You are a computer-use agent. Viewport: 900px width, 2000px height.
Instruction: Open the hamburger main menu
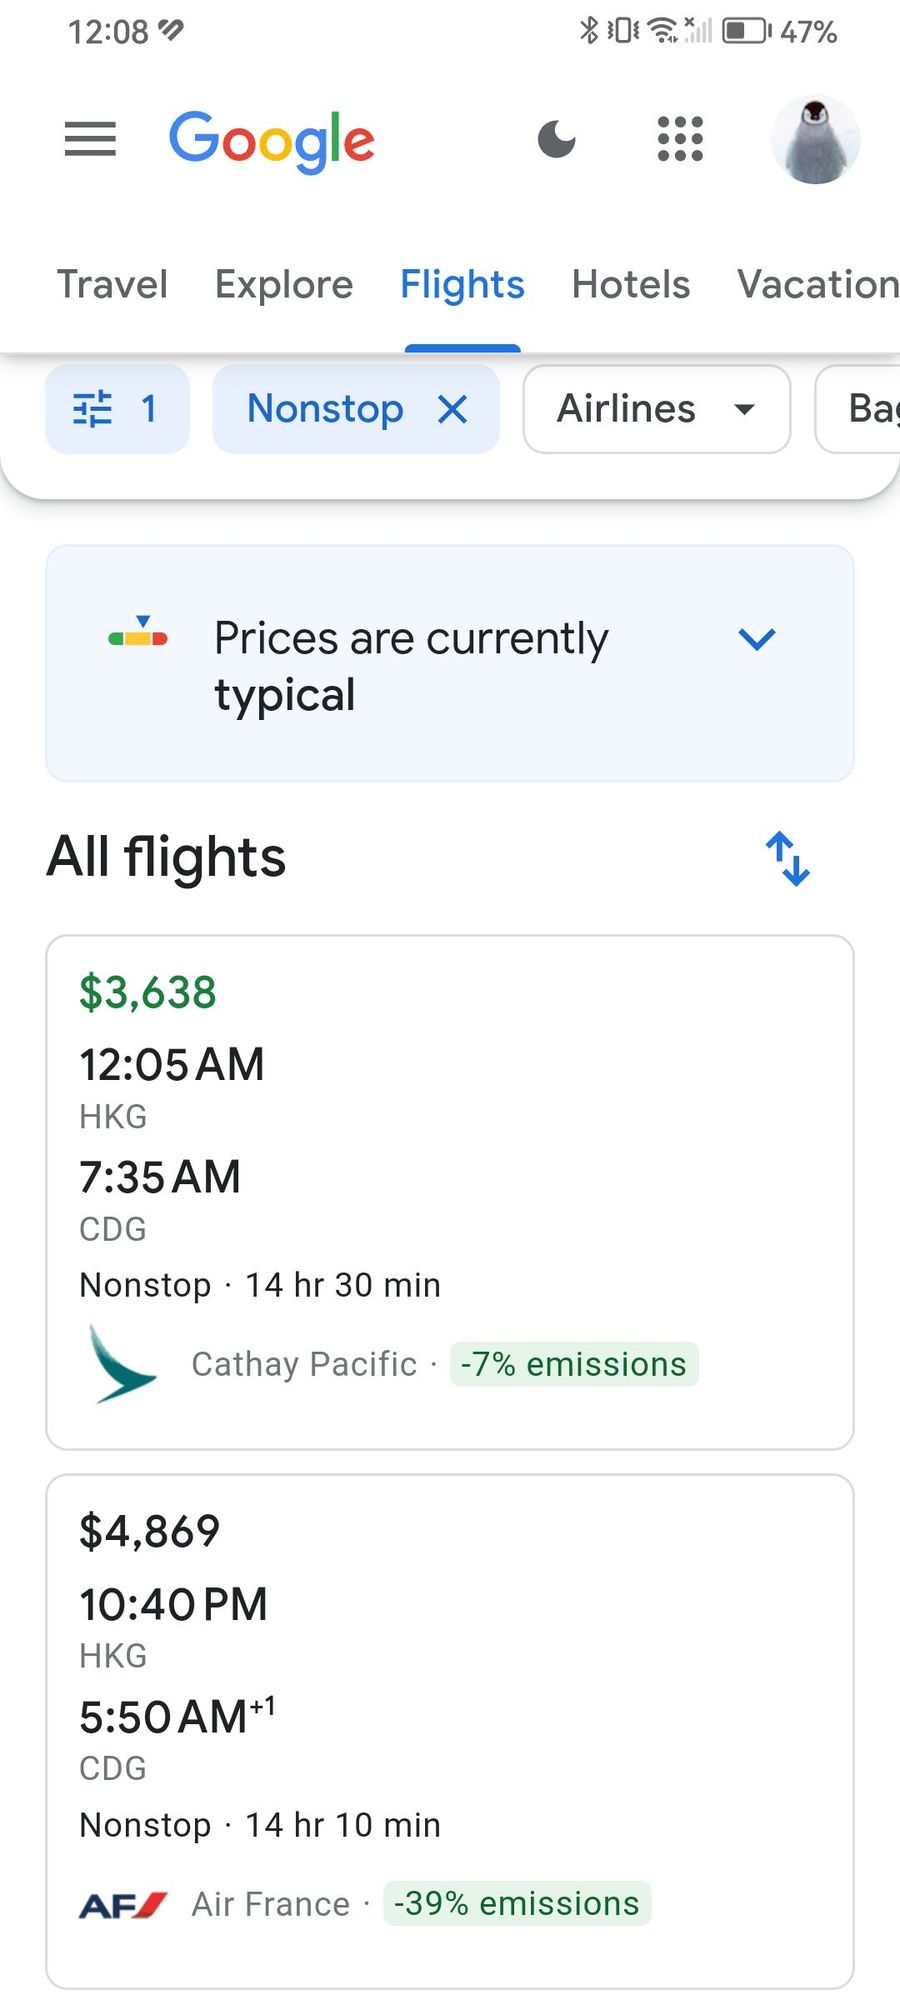(90, 139)
